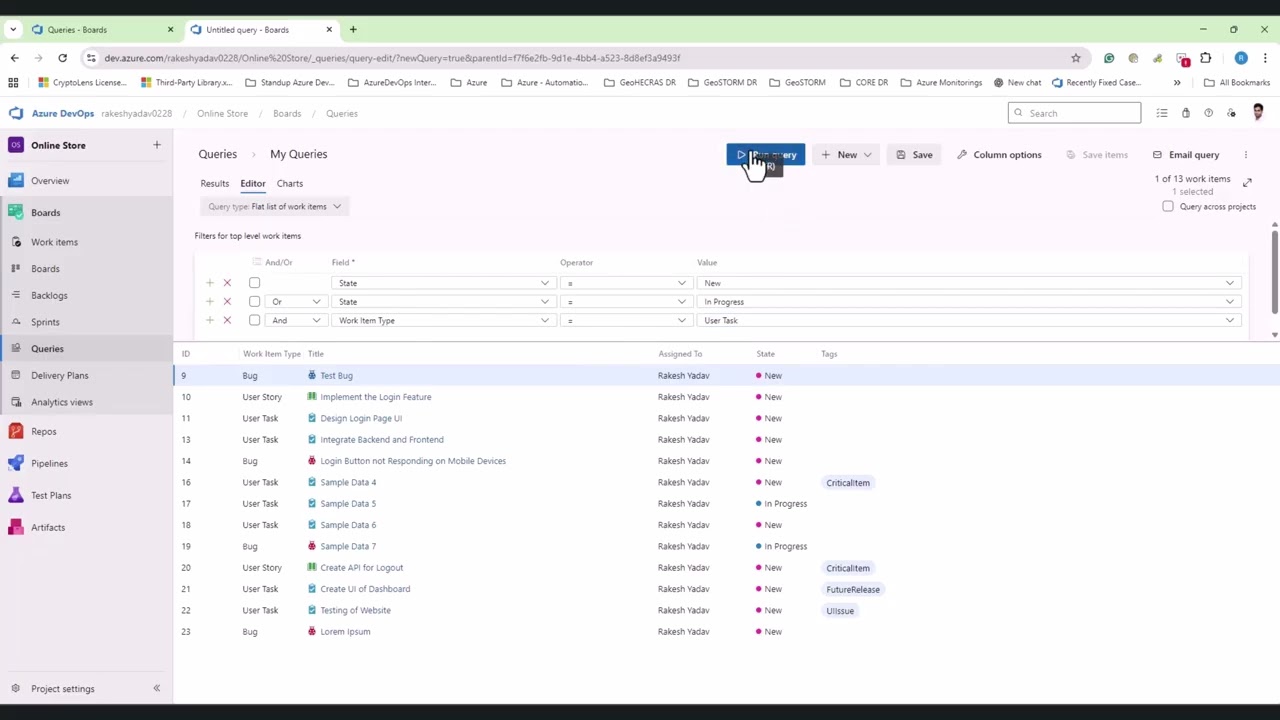Open Backlogs in the sidebar
This screenshot has width=1280, height=720.
click(49, 296)
